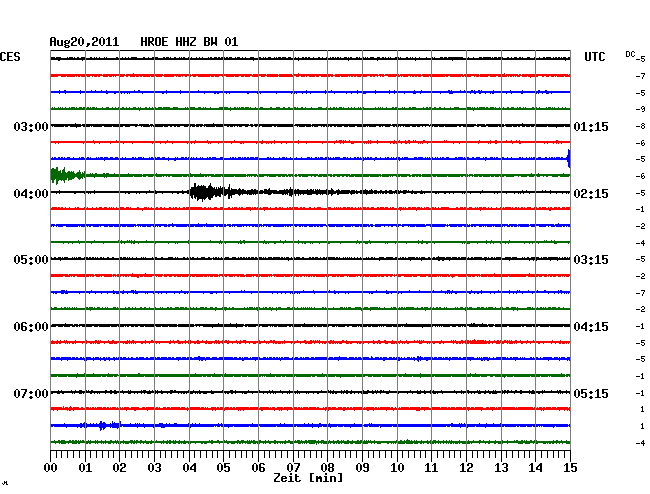This screenshot has width=650, height=494.
Task: Select minute tick label 08
Action: click(327, 468)
